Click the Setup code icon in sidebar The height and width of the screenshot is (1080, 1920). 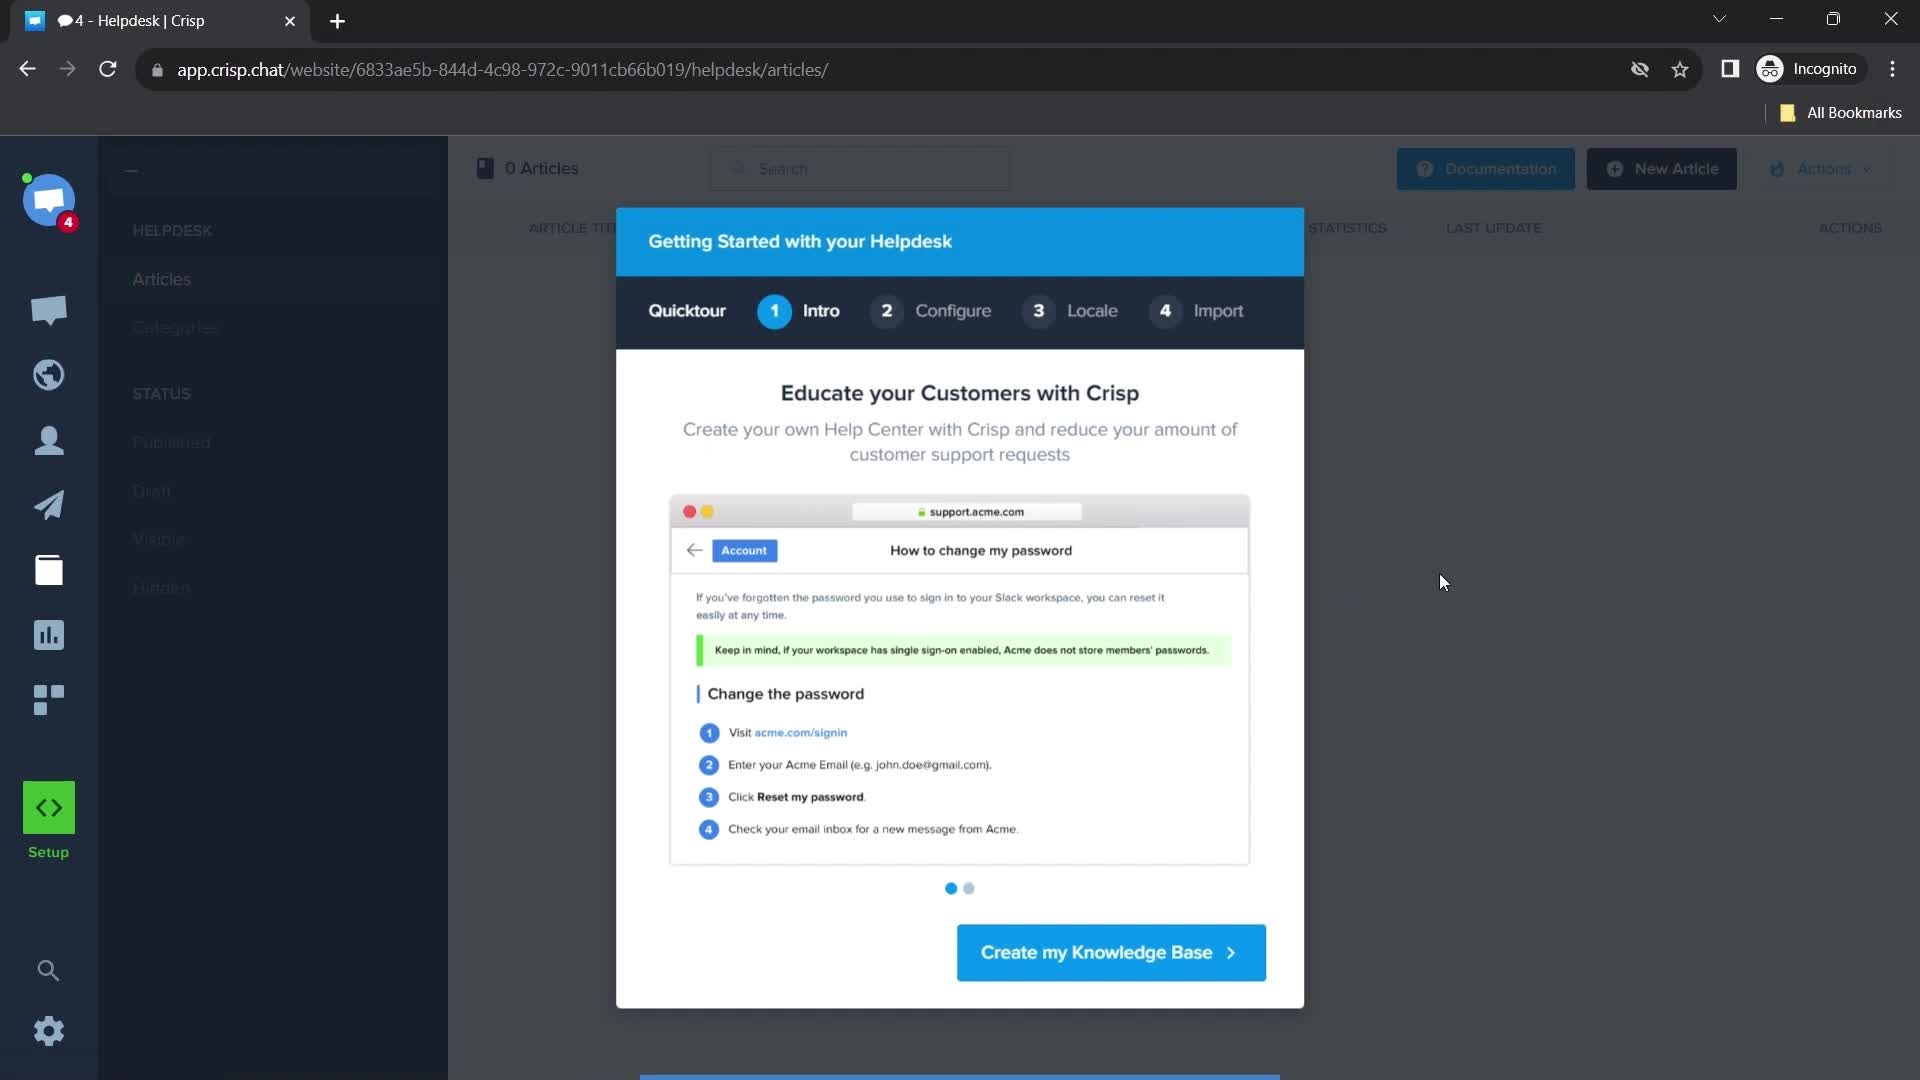pyautogui.click(x=49, y=807)
